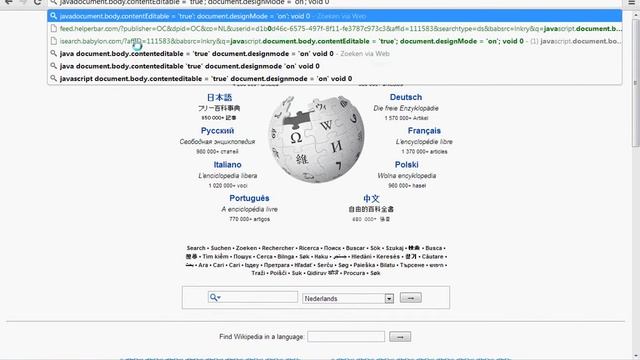Image resolution: width=640 pixels, height=360 pixels.
Task: Click the Wikipedia globe logo
Action: click(x=316, y=139)
